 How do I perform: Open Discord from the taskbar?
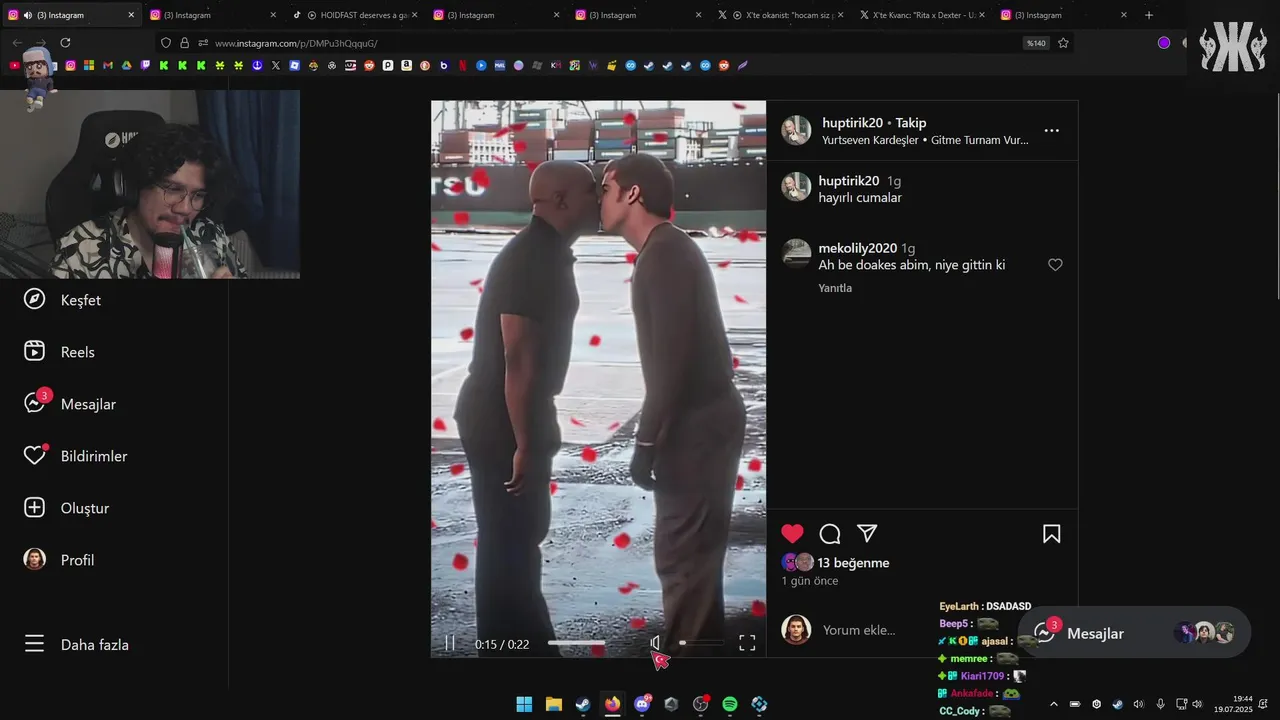pyautogui.click(x=642, y=704)
